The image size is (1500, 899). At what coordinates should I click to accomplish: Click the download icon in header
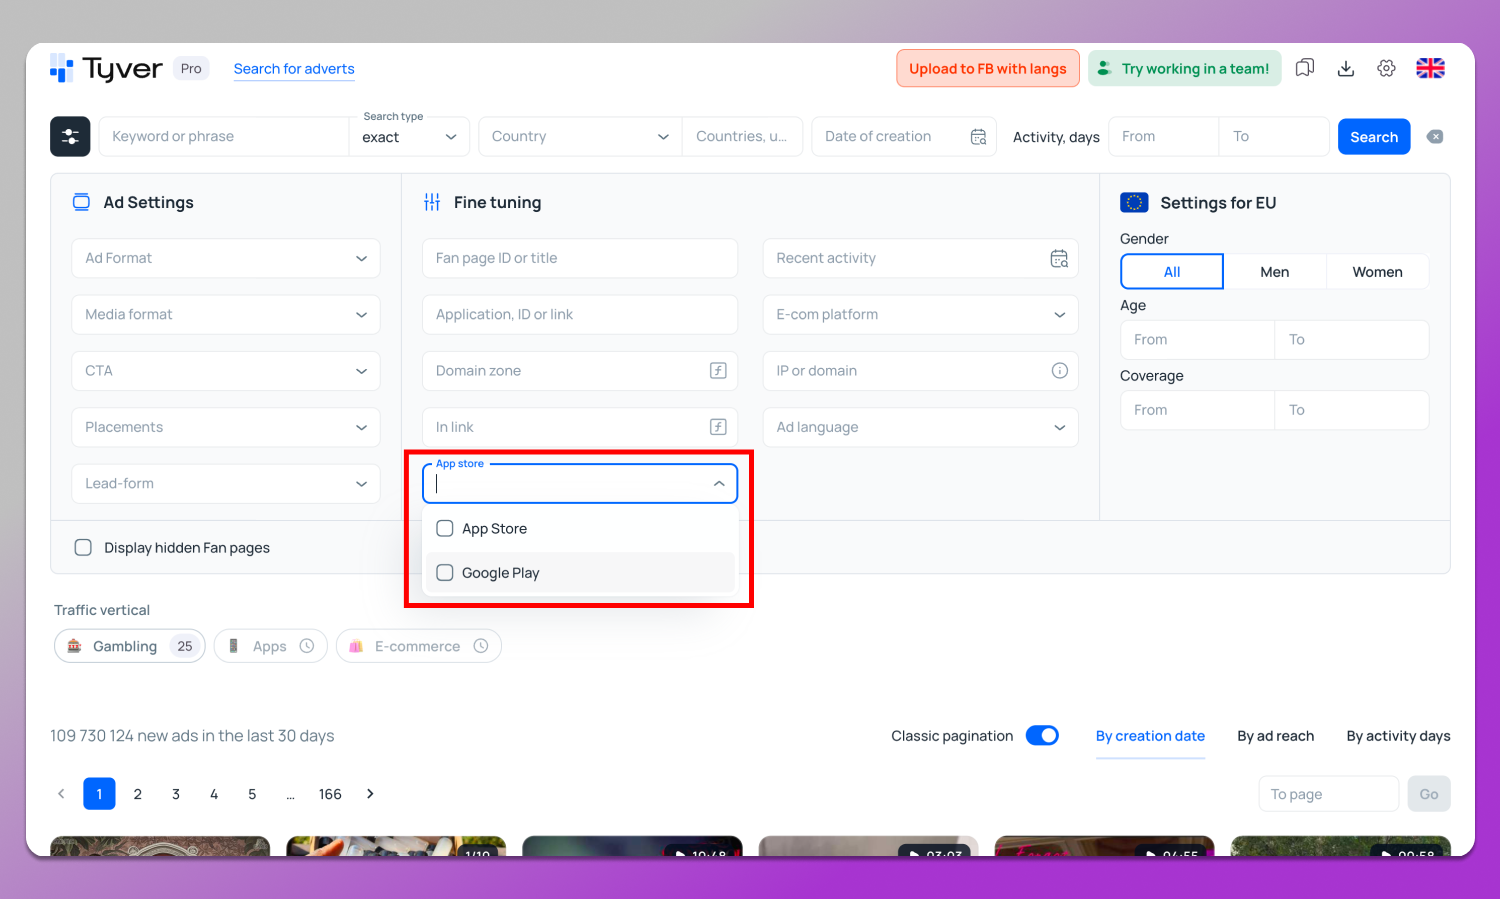[1346, 68]
